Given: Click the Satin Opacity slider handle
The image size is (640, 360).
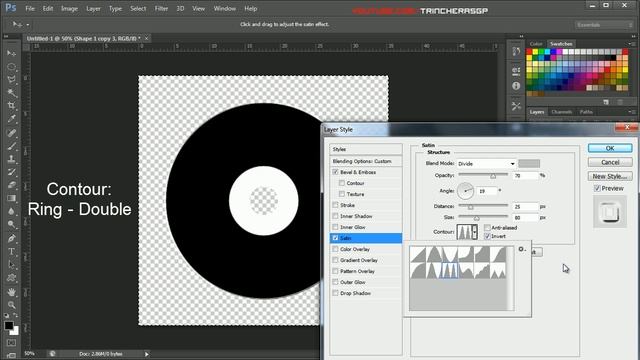Looking at the screenshot, I should (493, 176).
